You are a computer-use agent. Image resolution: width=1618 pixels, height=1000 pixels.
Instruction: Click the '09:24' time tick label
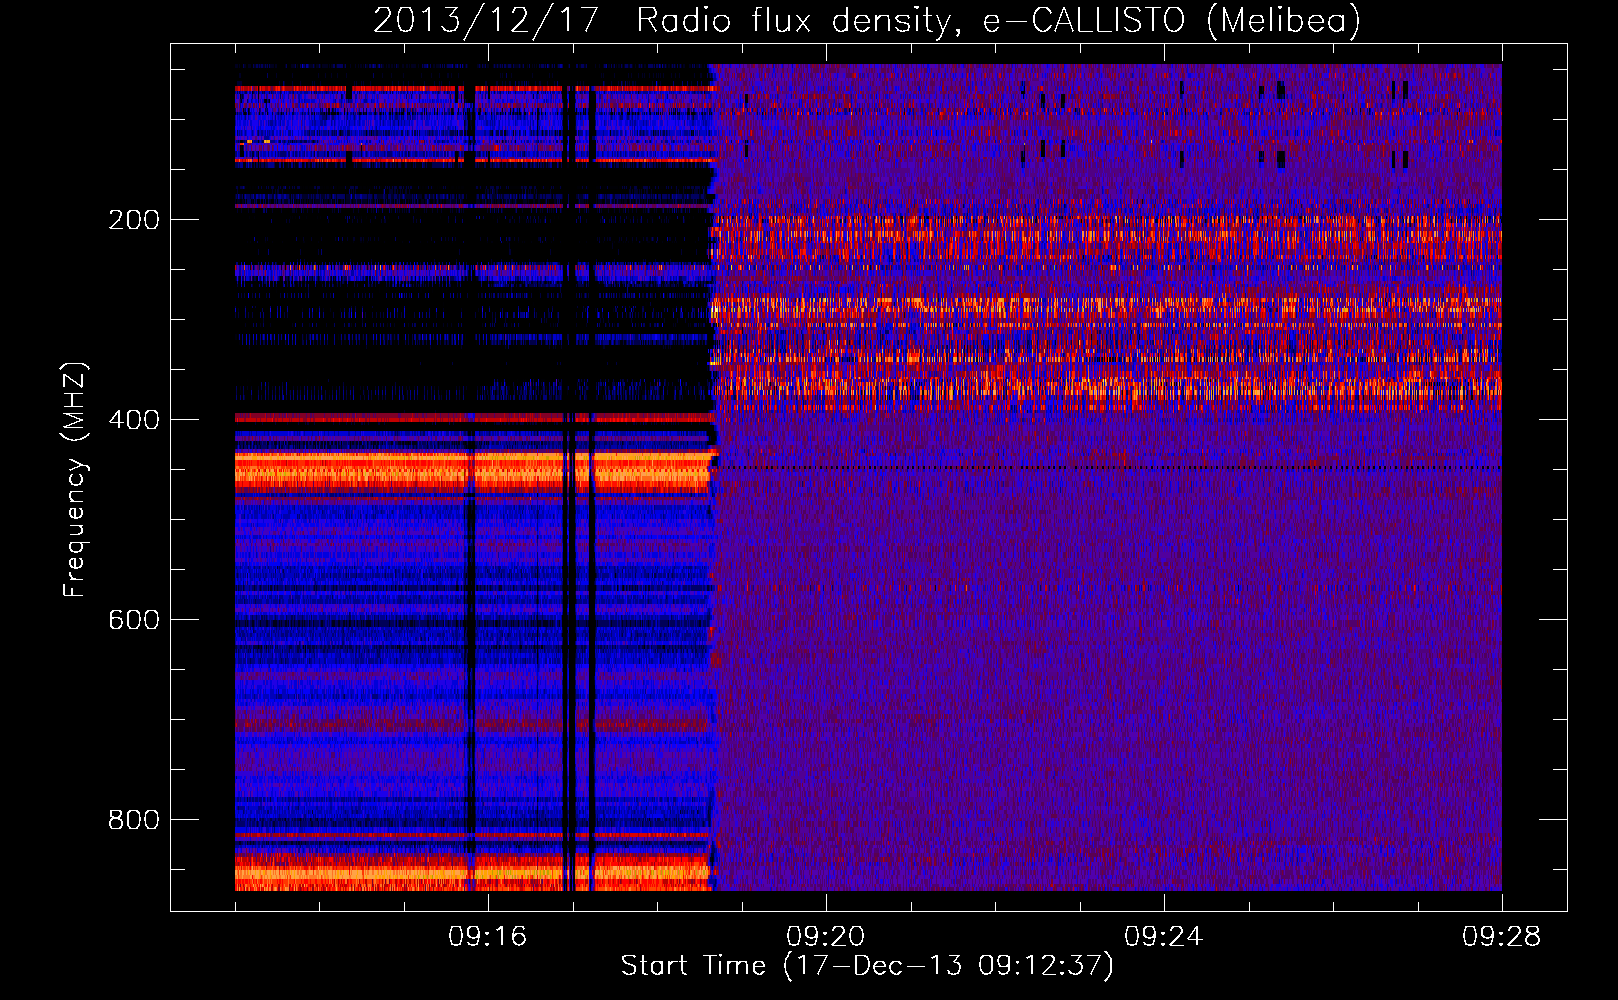[1163, 937]
